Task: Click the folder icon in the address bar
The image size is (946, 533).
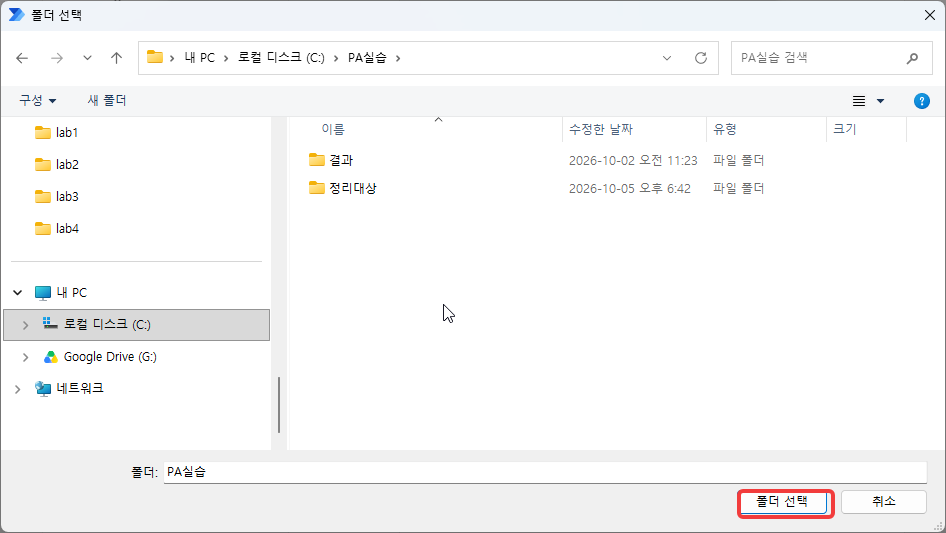Action: click(155, 57)
